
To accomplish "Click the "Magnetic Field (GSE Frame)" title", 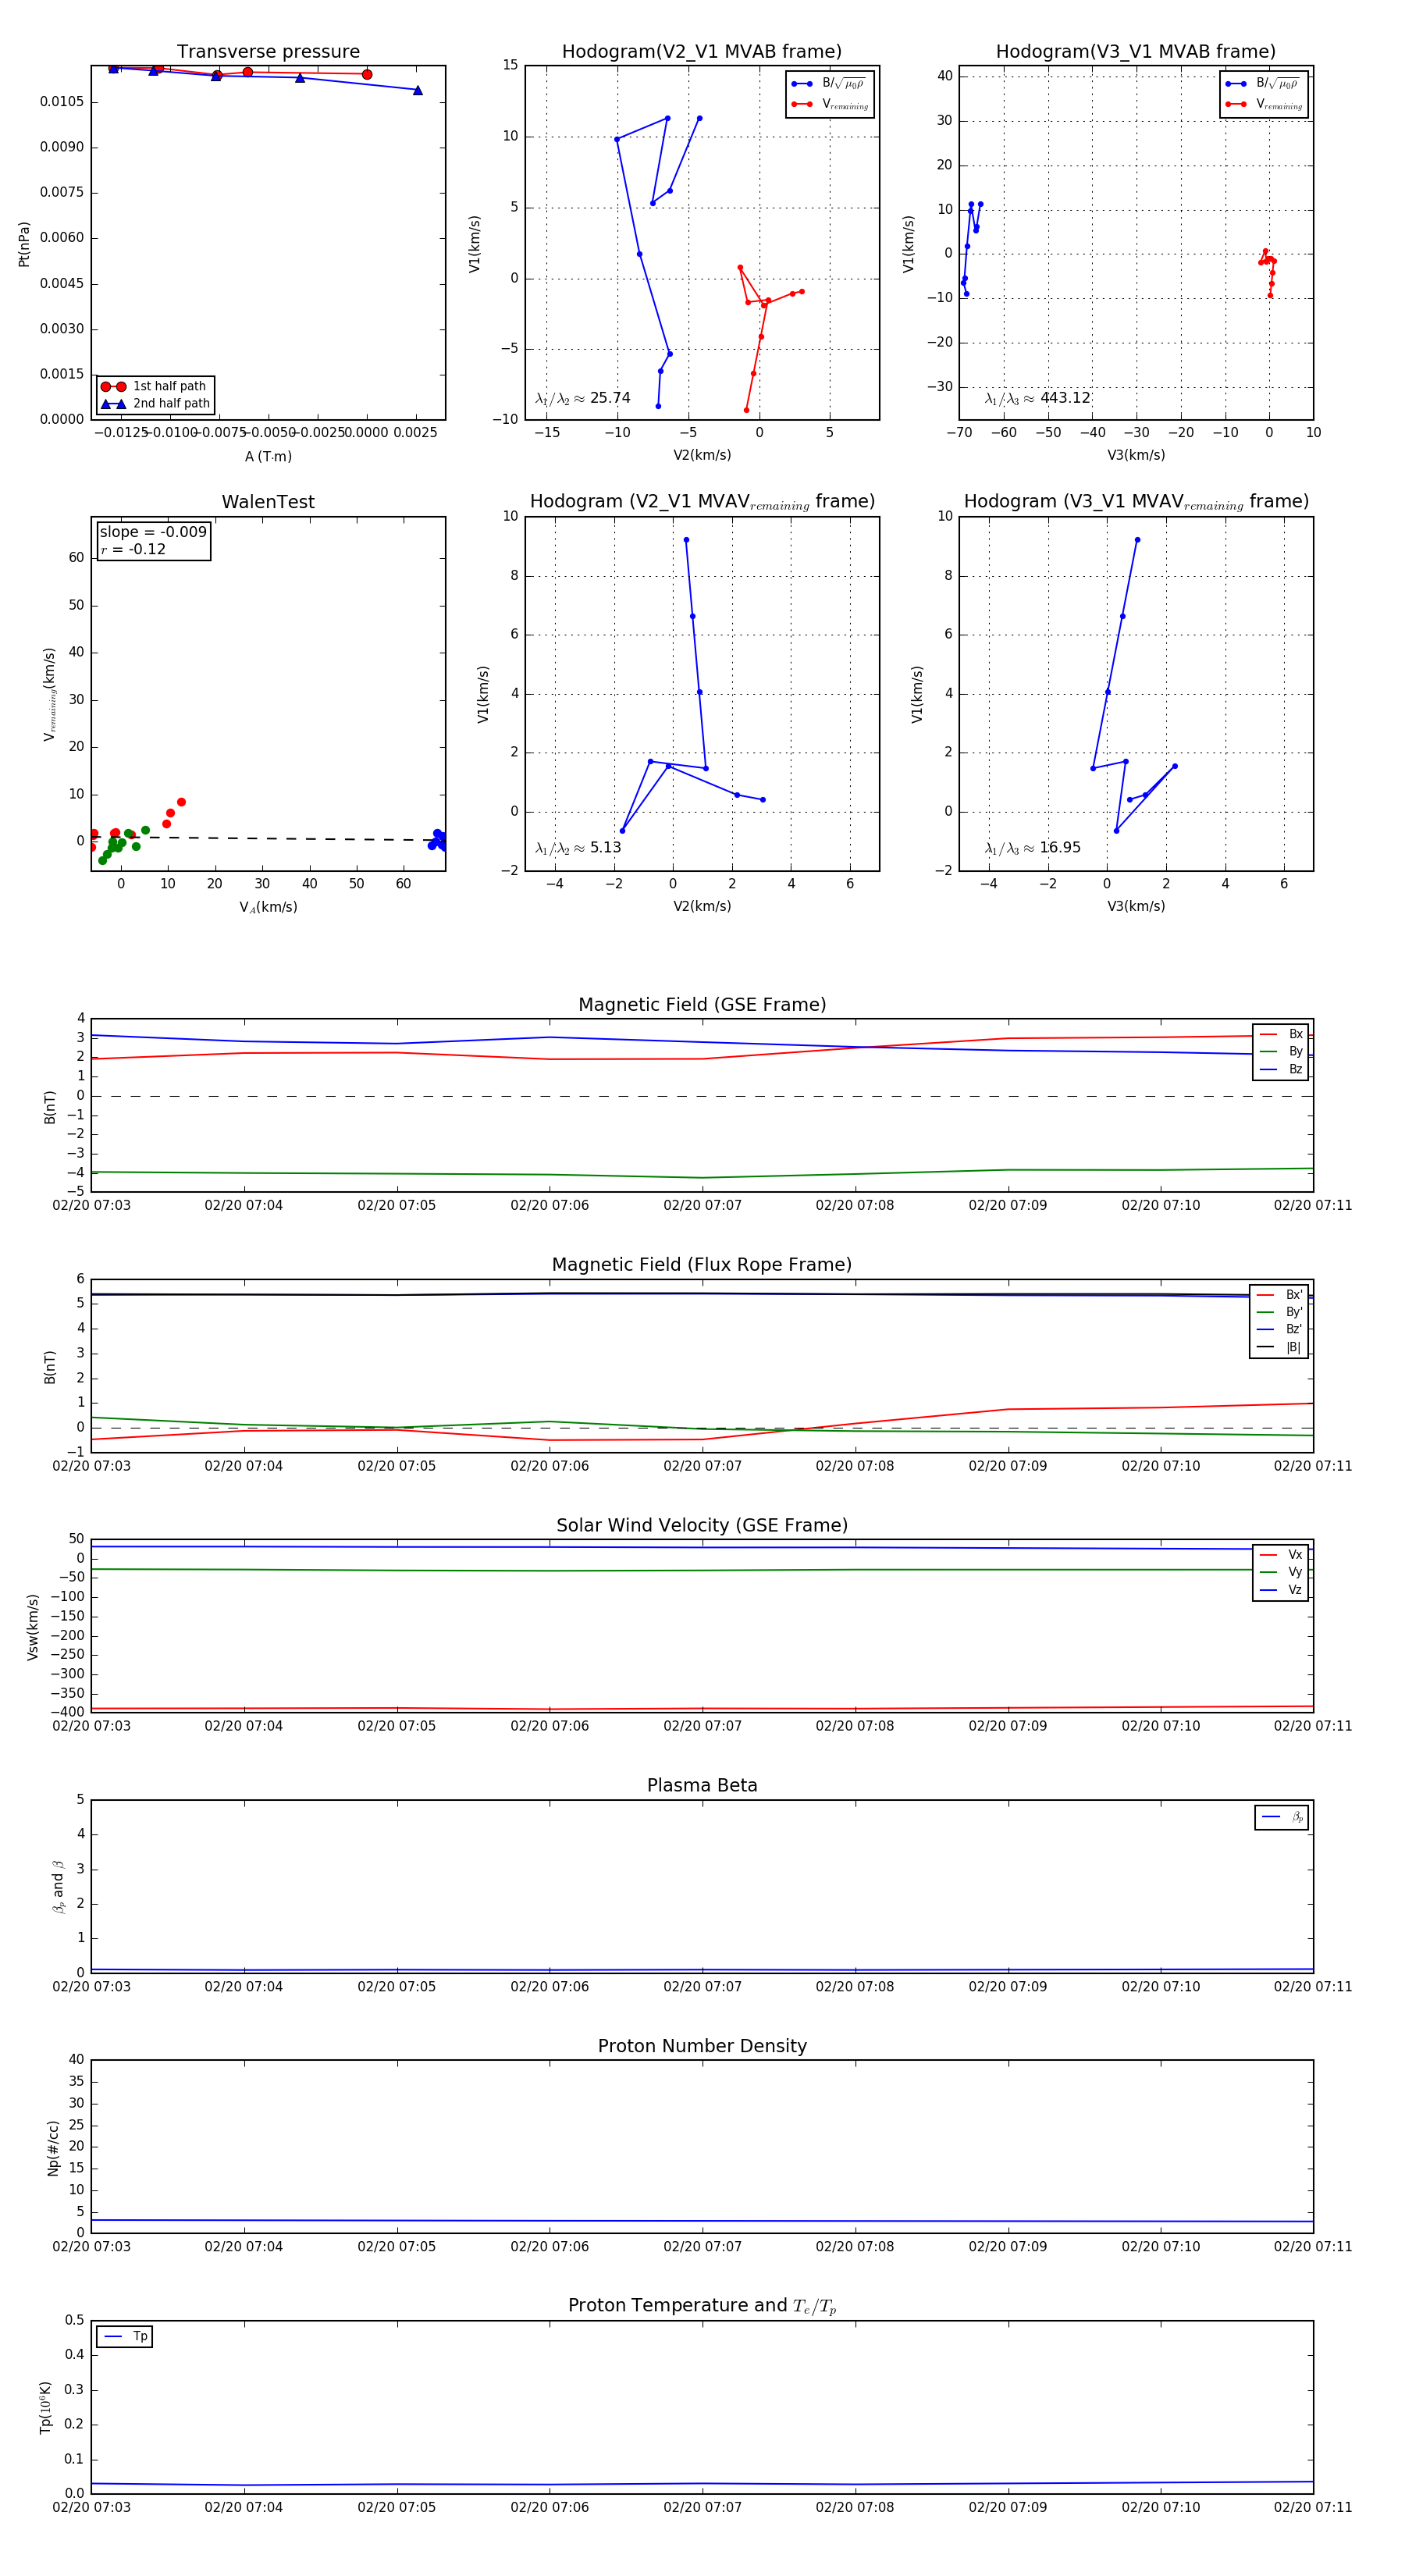I will 702,1005.
